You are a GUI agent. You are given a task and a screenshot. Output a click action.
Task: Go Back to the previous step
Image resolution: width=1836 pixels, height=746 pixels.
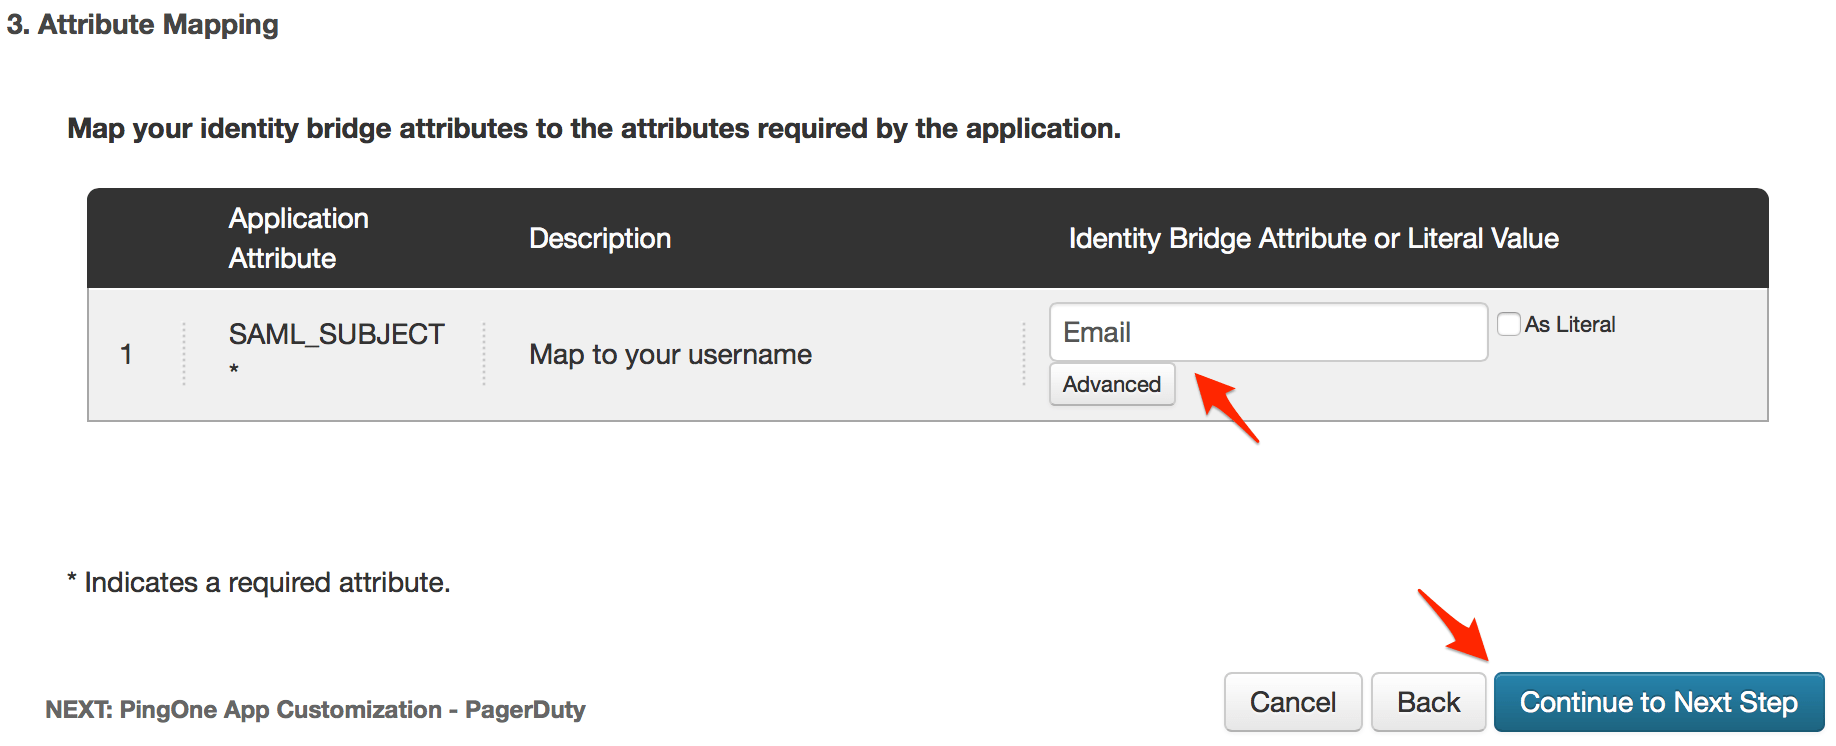pos(1428,702)
